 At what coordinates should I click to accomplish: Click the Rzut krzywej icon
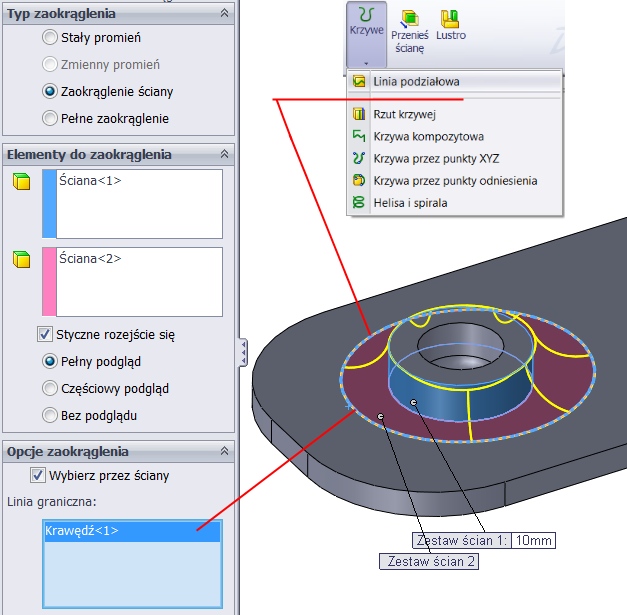click(x=359, y=114)
